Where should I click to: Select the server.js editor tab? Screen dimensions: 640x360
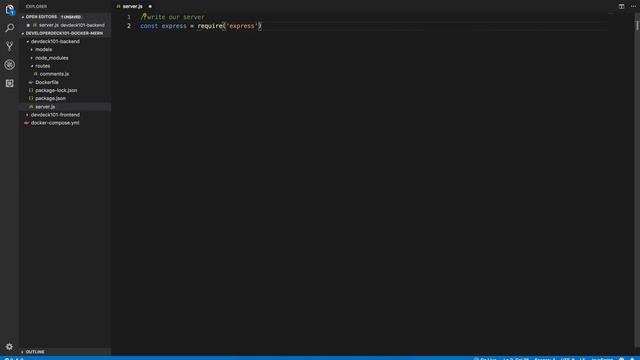click(132, 7)
